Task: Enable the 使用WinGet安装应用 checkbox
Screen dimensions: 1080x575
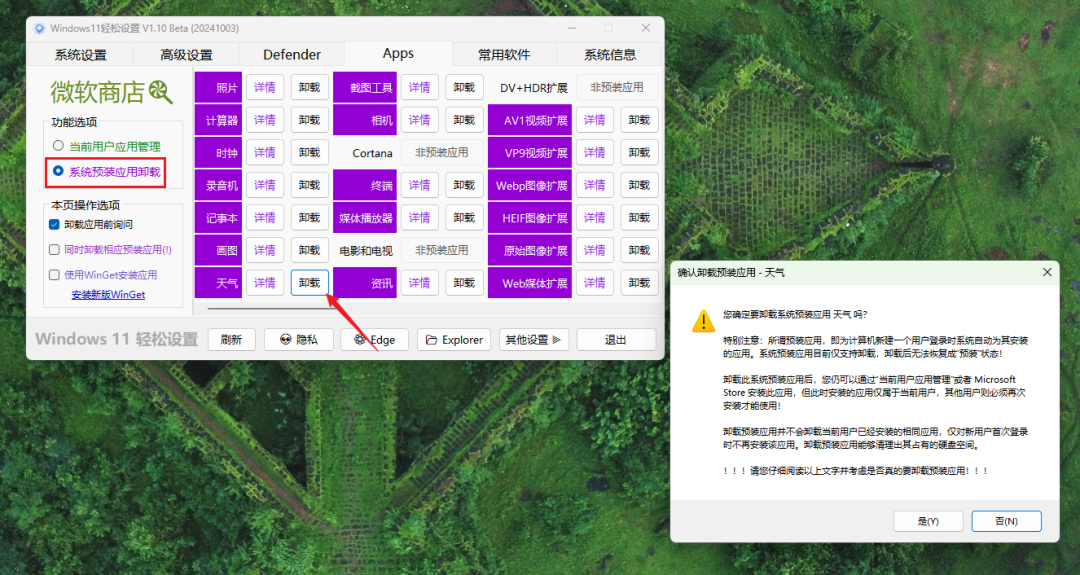Action: point(55,274)
